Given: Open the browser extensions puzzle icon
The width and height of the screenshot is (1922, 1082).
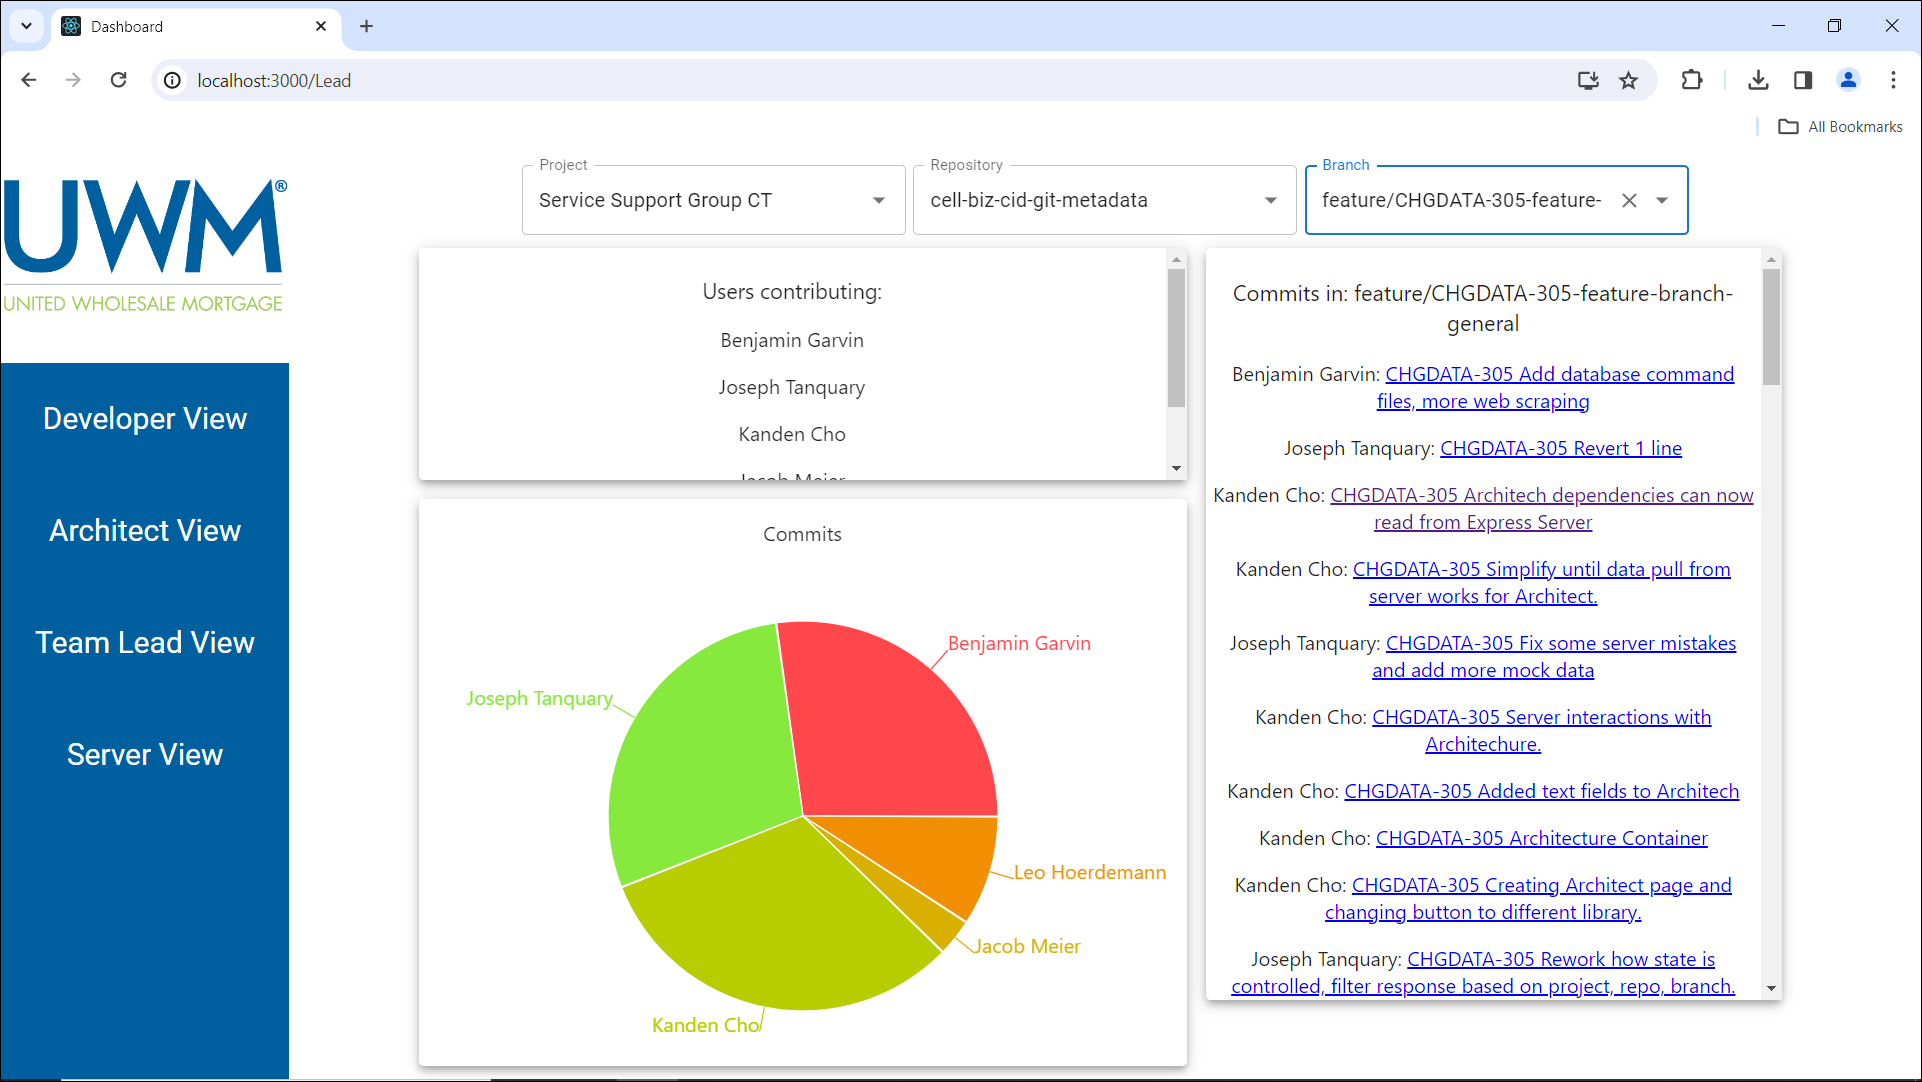Looking at the screenshot, I should (1692, 80).
